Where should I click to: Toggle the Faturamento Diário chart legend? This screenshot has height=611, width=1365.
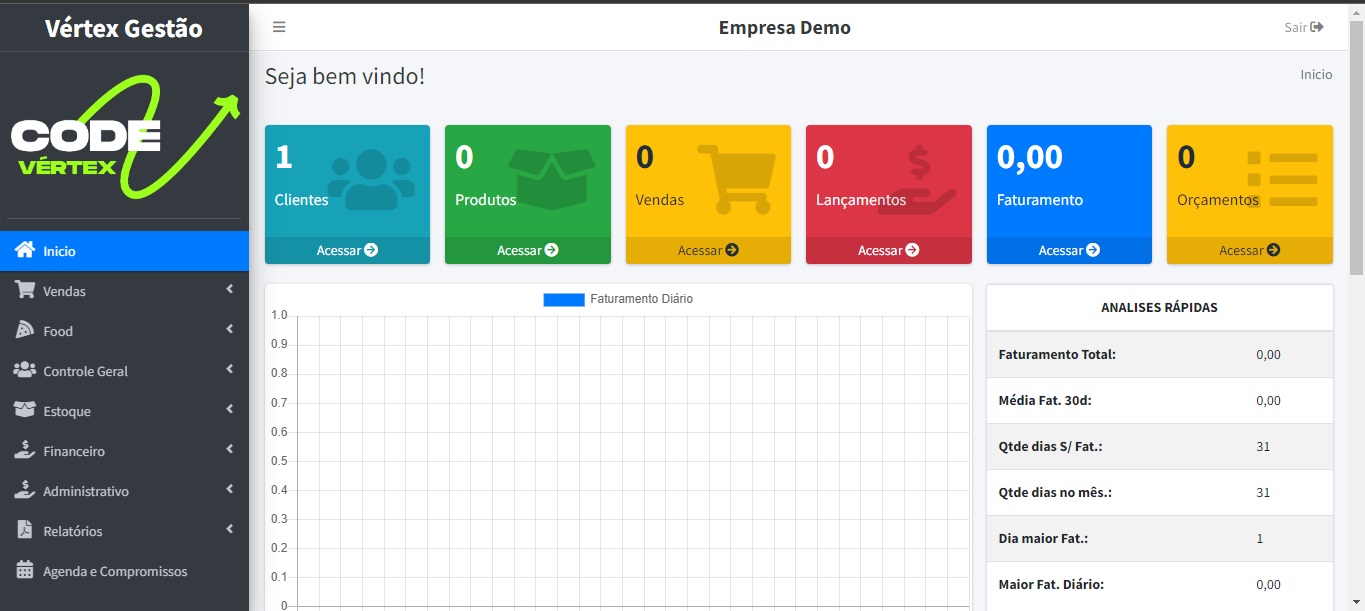point(617,299)
